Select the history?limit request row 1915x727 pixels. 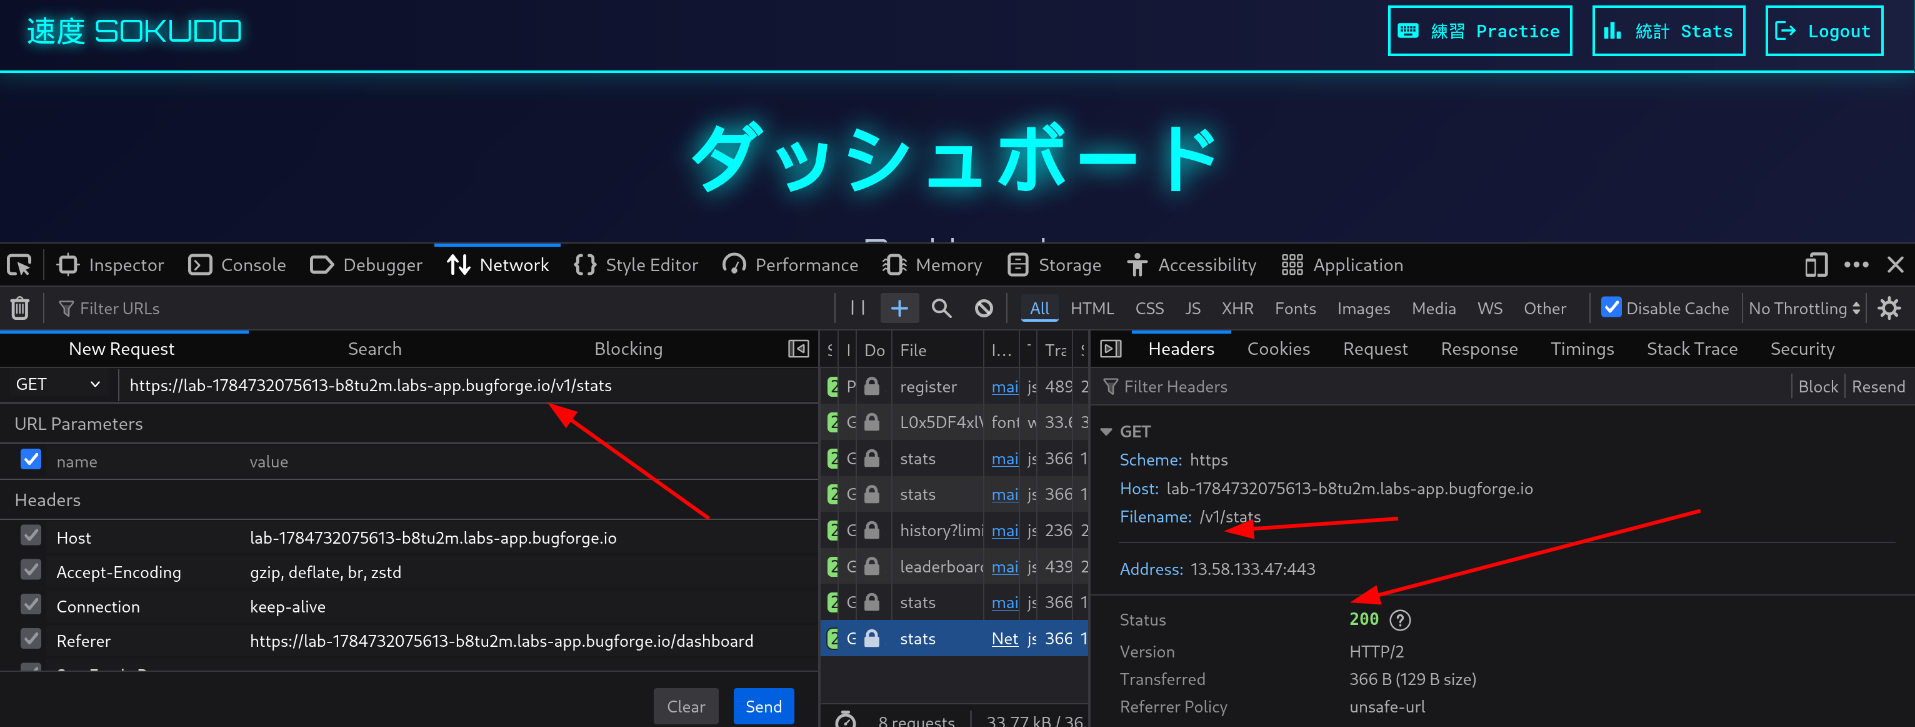[x=955, y=530]
